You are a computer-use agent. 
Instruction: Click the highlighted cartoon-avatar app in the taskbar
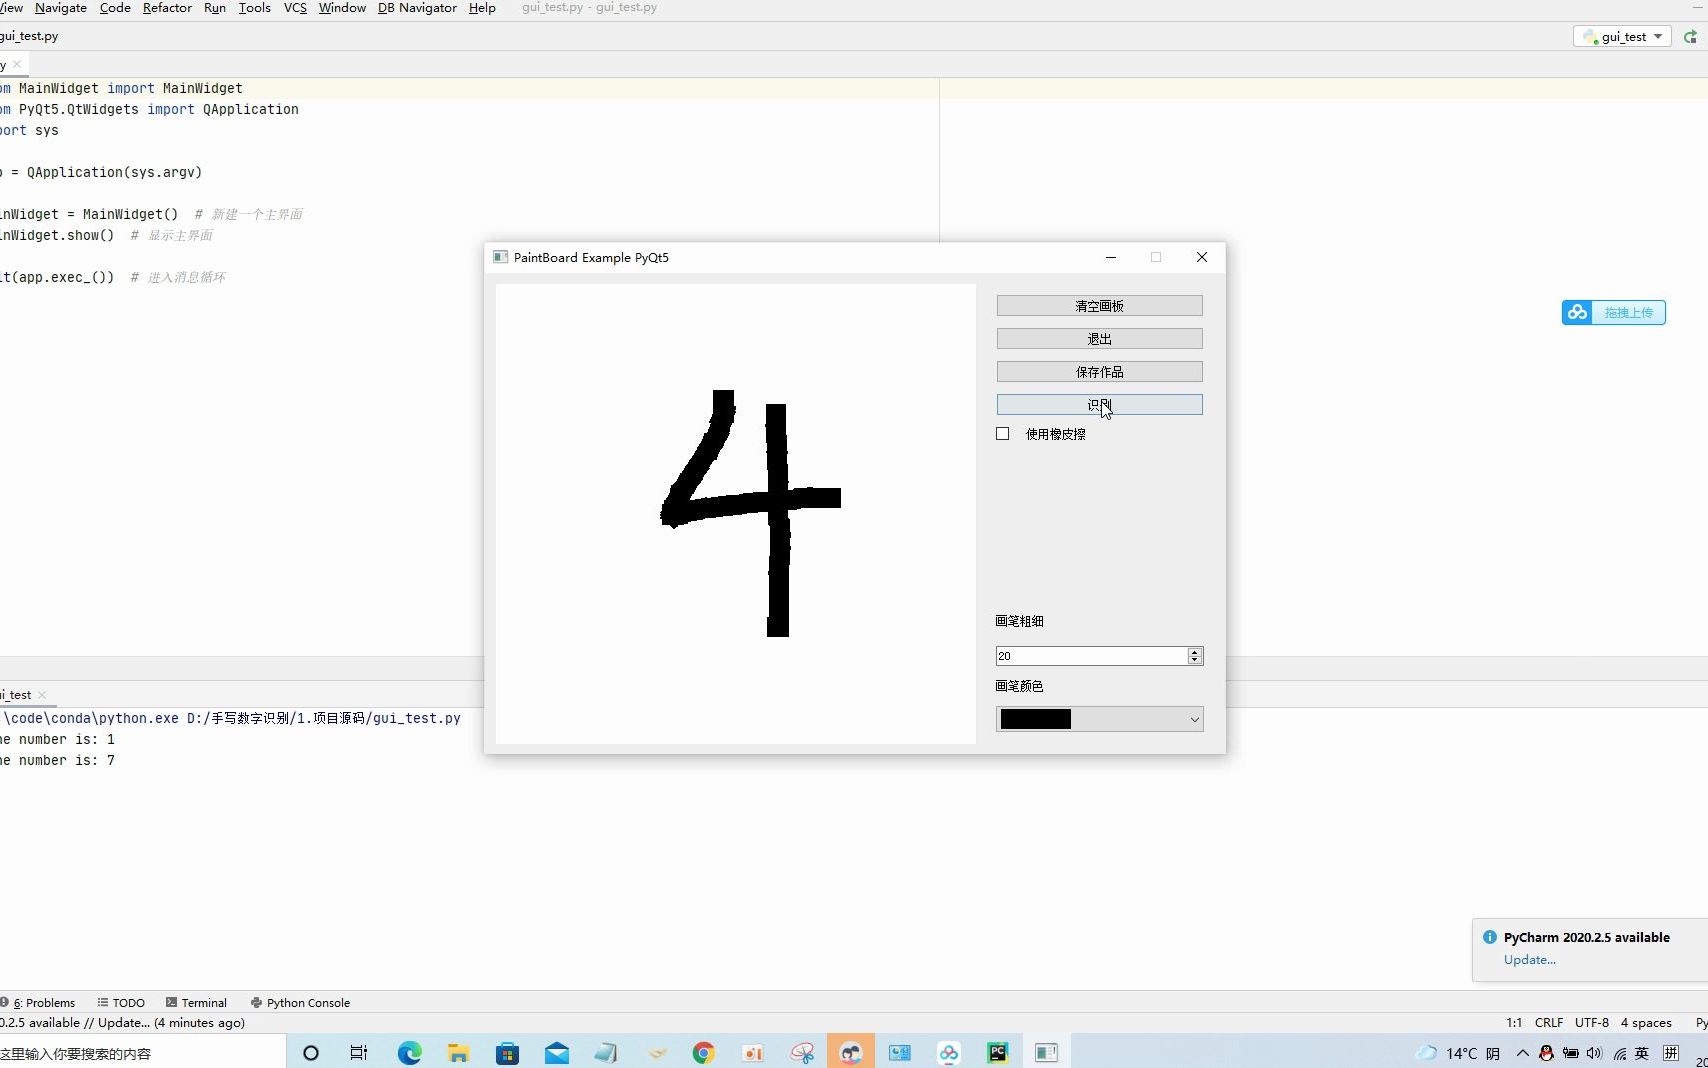(x=851, y=1053)
